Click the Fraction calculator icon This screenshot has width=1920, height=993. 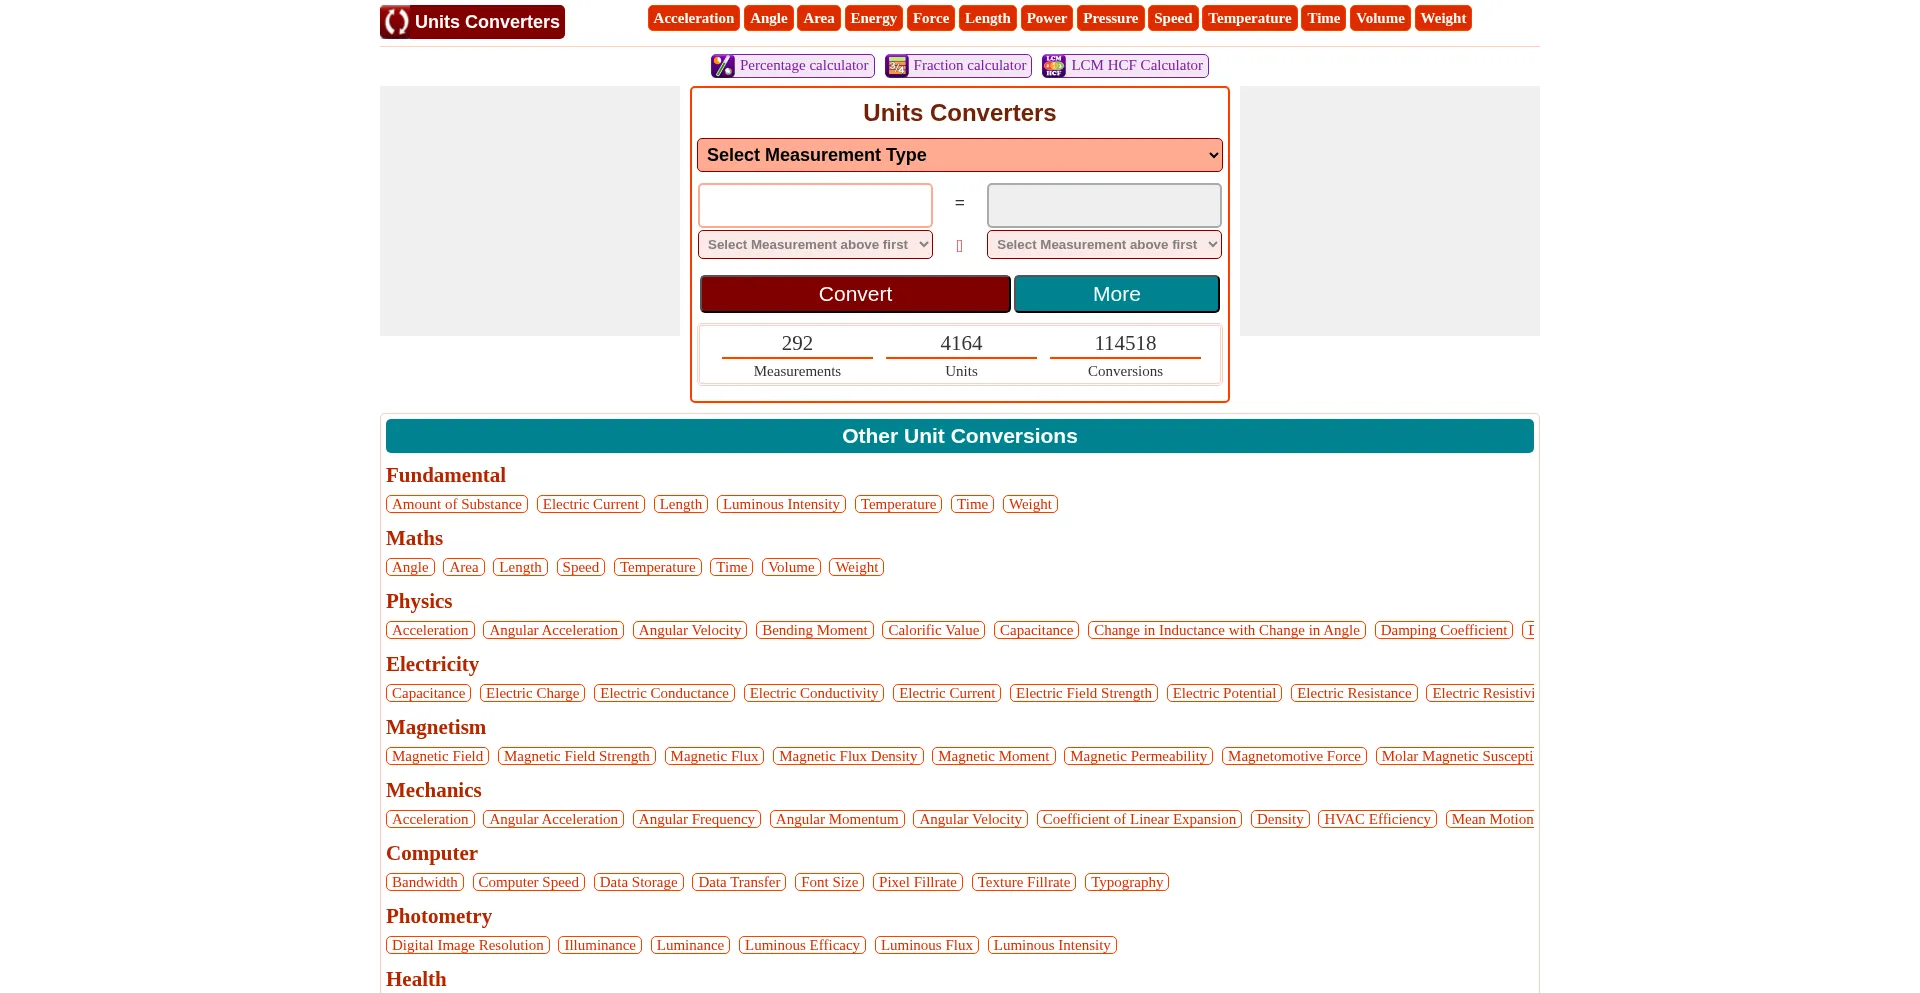click(x=897, y=66)
